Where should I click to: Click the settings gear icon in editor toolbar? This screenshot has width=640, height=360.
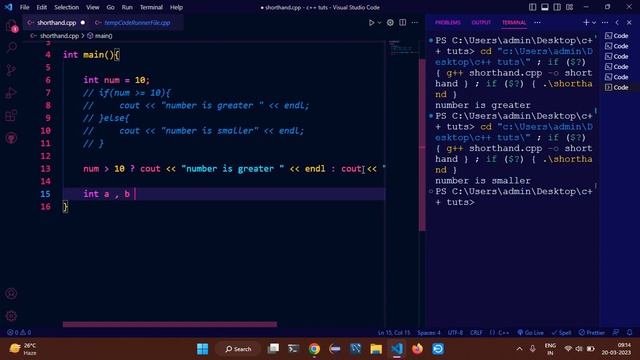coord(390,23)
